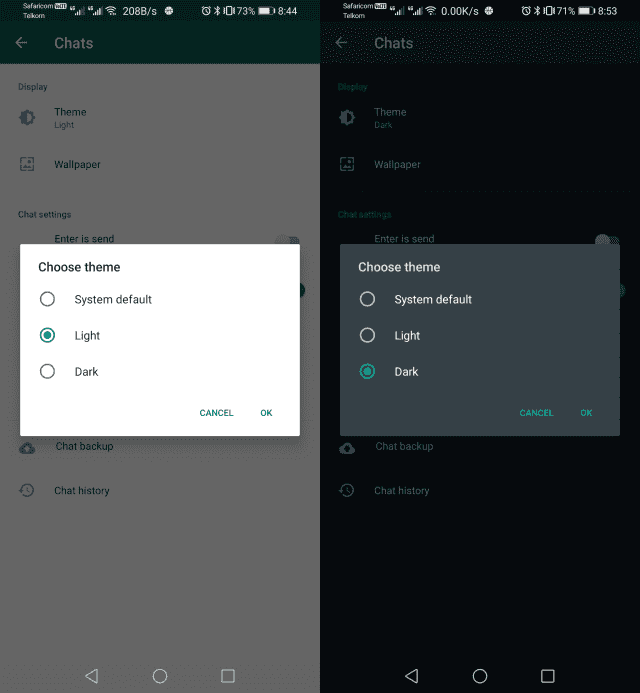Choose System default in dark dialog
The image size is (640, 693).
[x=367, y=299]
